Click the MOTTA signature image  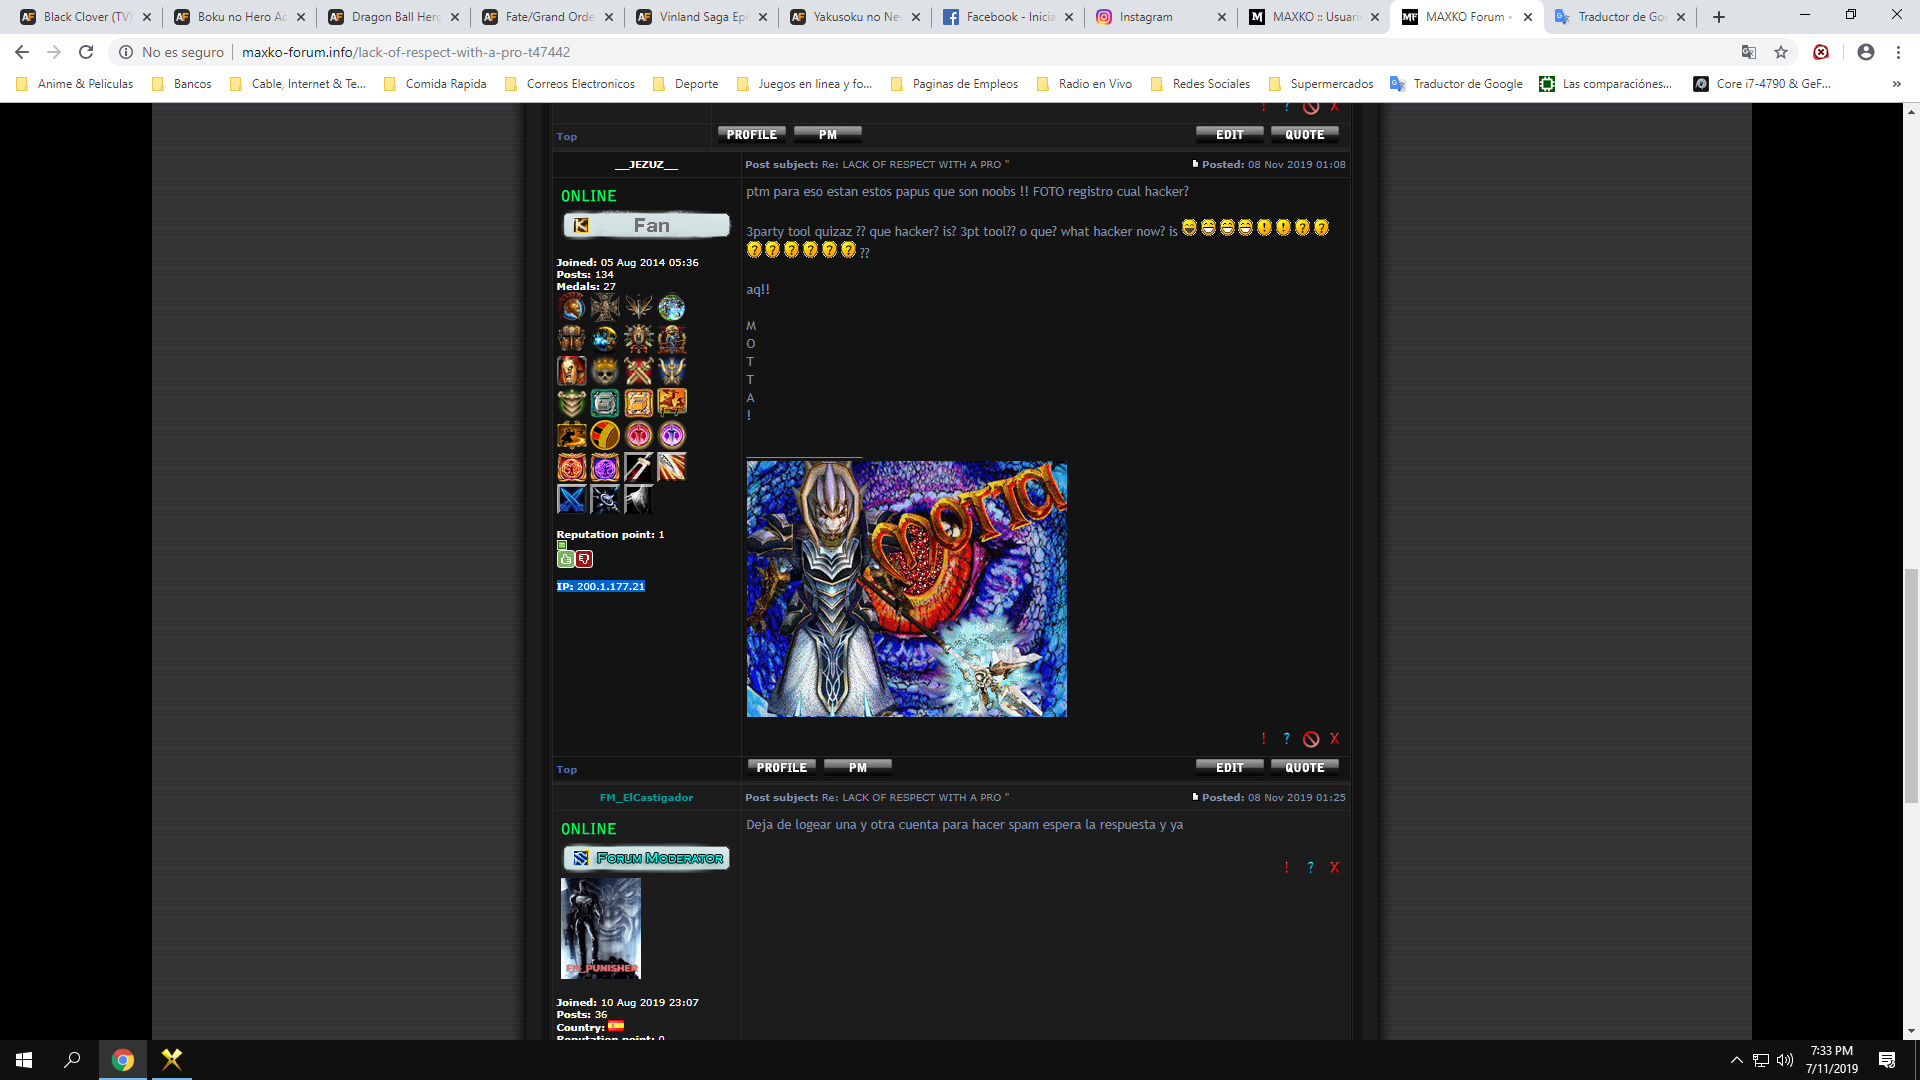coord(906,589)
